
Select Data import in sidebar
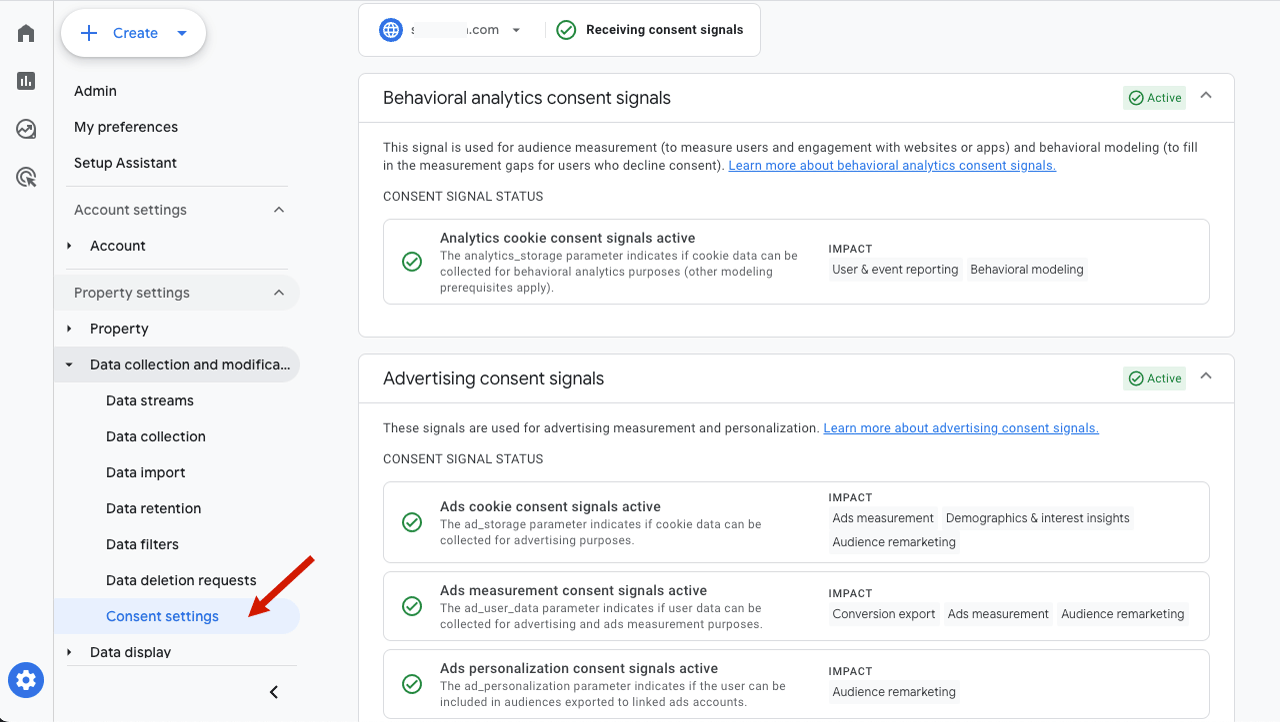(146, 473)
